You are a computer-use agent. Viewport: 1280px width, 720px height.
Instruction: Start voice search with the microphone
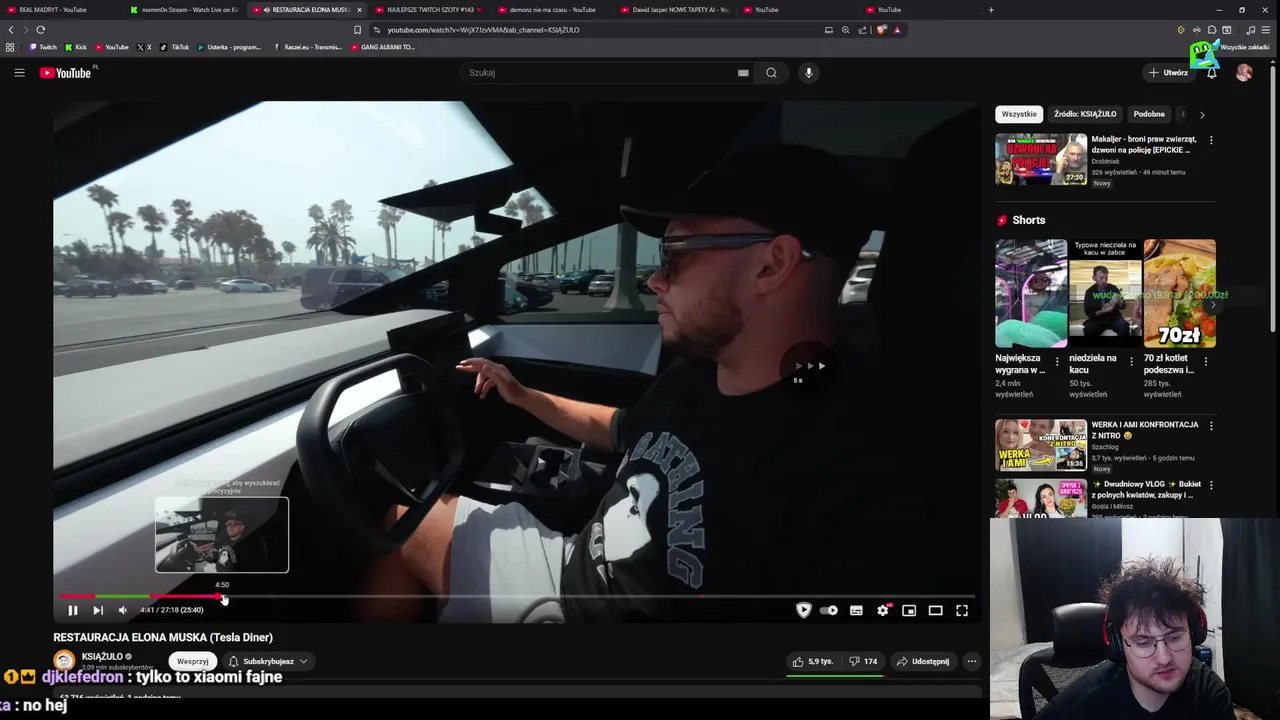pyautogui.click(x=809, y=72)
